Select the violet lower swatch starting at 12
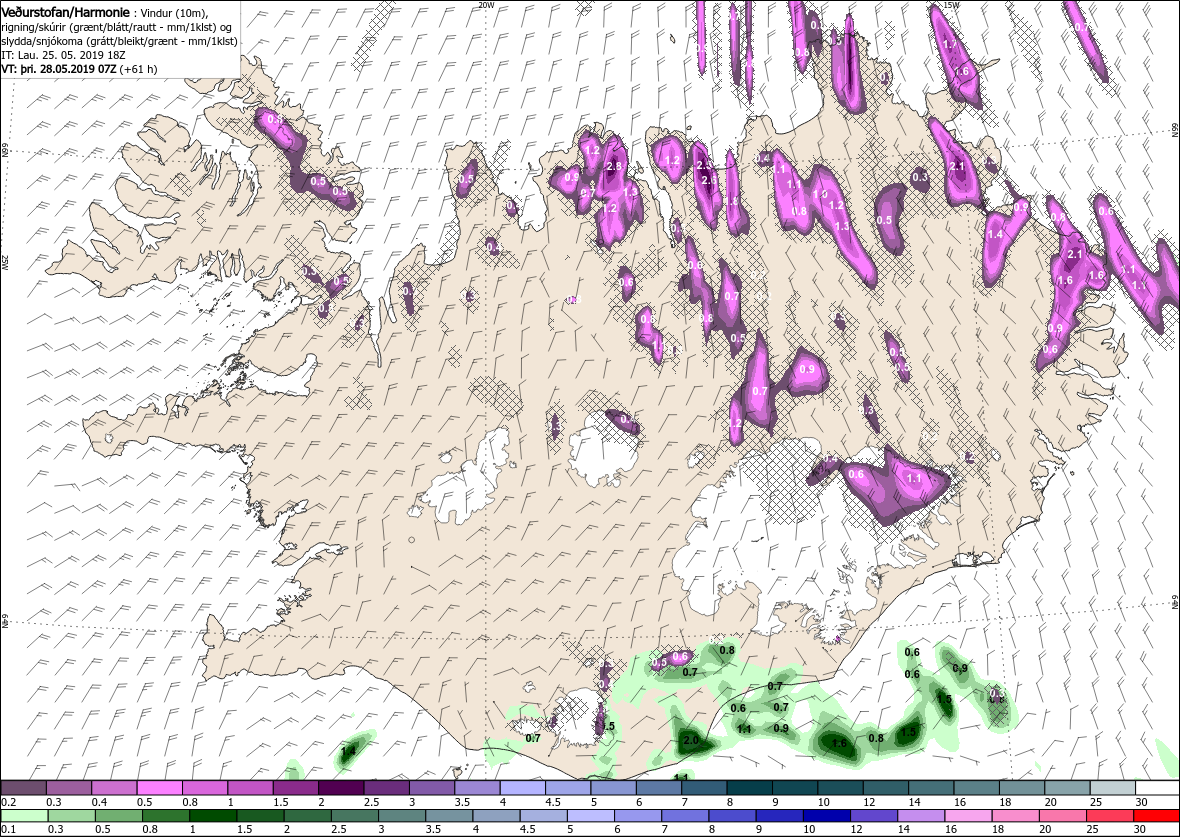1180x837 pixels. tap(873, 817)
